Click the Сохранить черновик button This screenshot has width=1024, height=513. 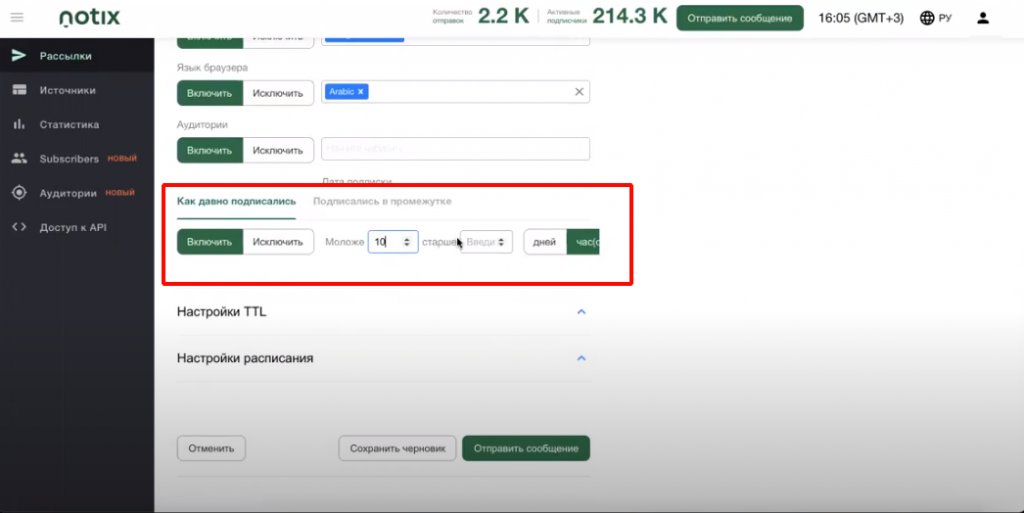(397, 448)
